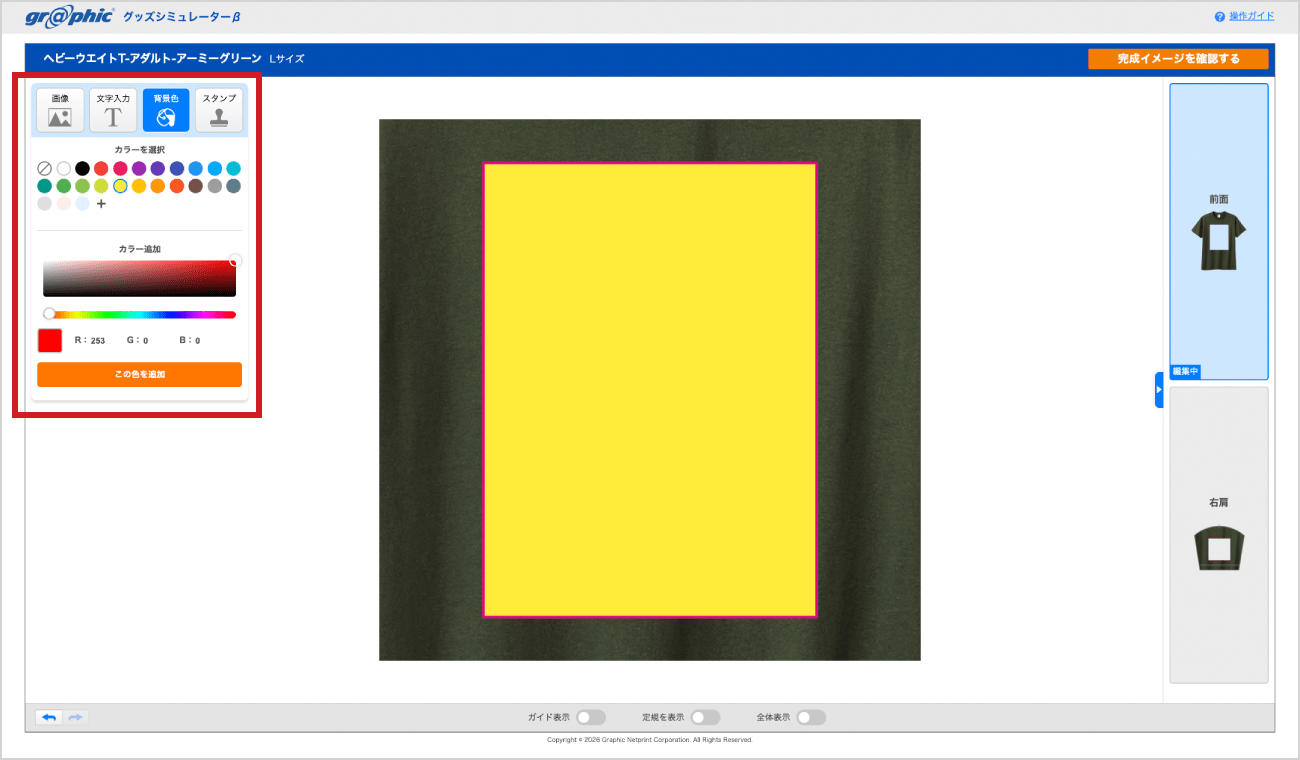Image resolution: width=1300 pixels, height=760 pixels.
Task: Select the black color swatch
Action: tap(82, 168)
